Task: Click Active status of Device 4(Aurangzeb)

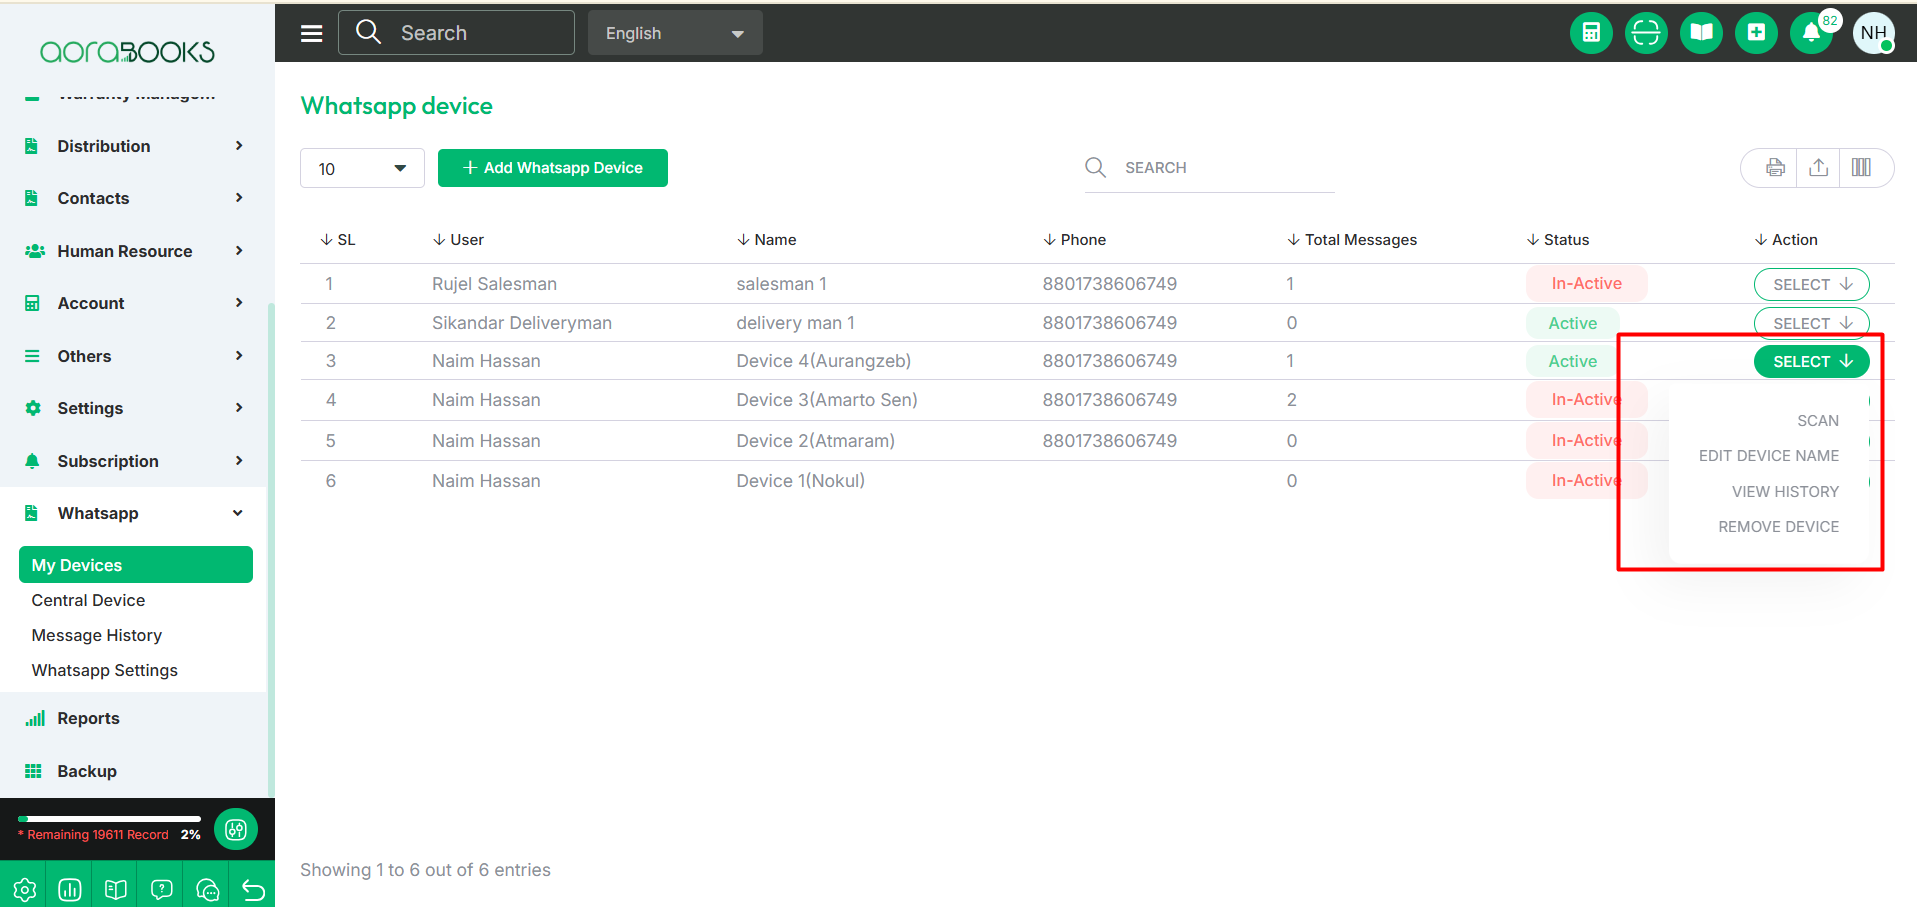Action: coord(1572,361)
